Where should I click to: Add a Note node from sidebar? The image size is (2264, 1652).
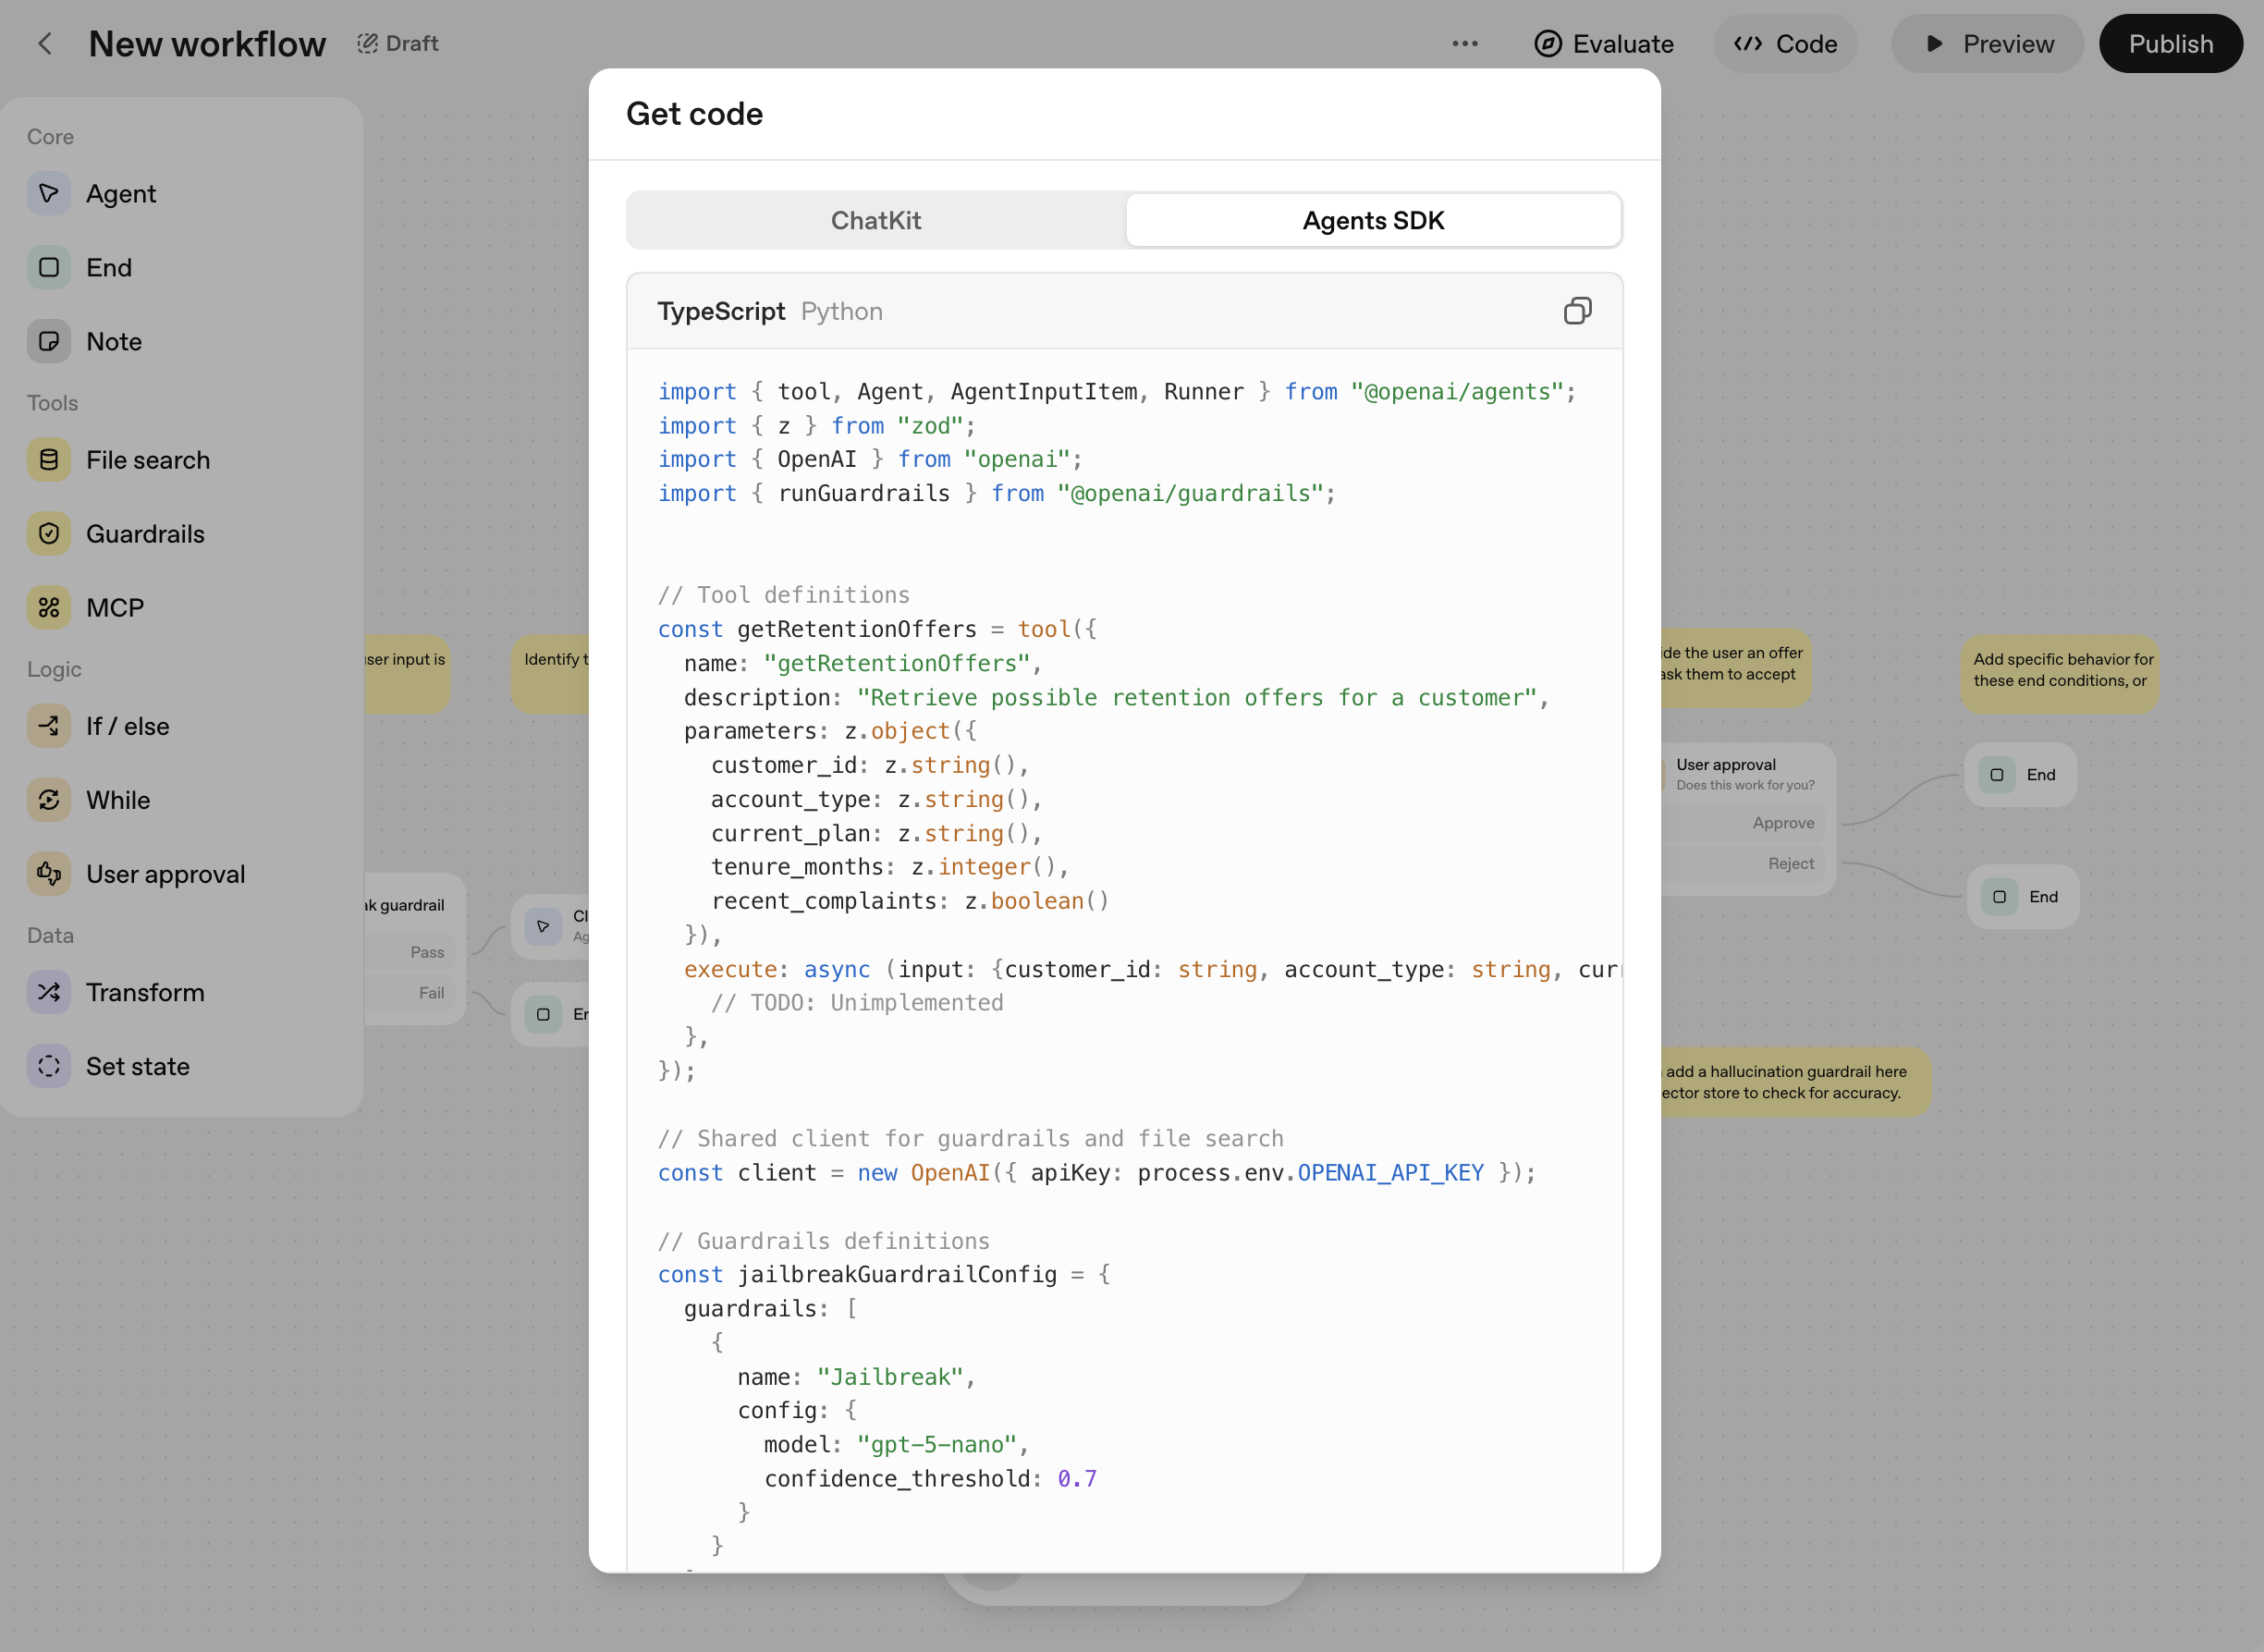point(113,342)
